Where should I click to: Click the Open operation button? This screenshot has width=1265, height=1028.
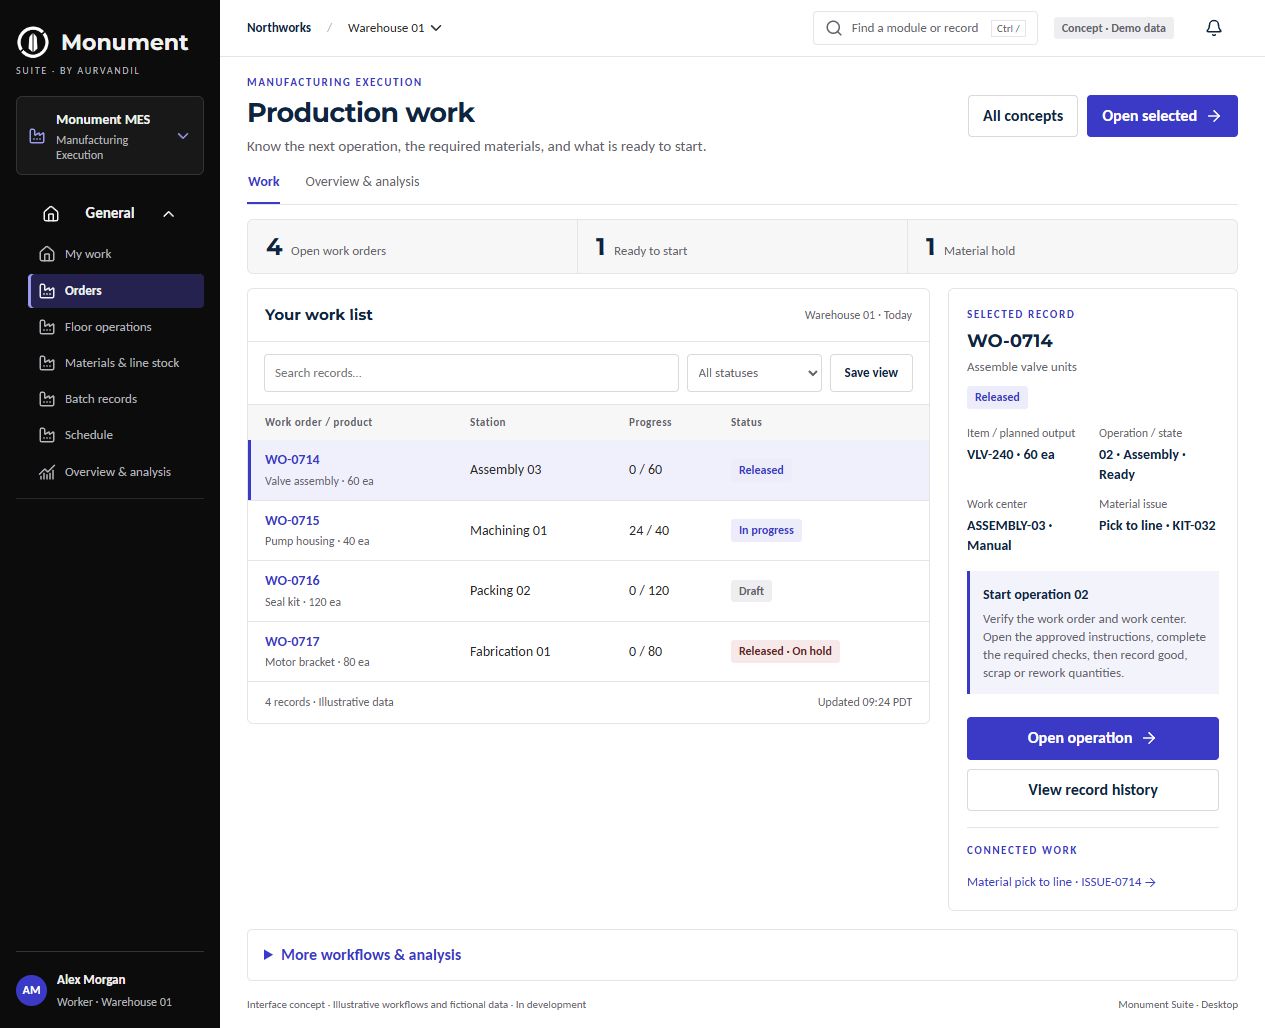(x=1093, y=738)
